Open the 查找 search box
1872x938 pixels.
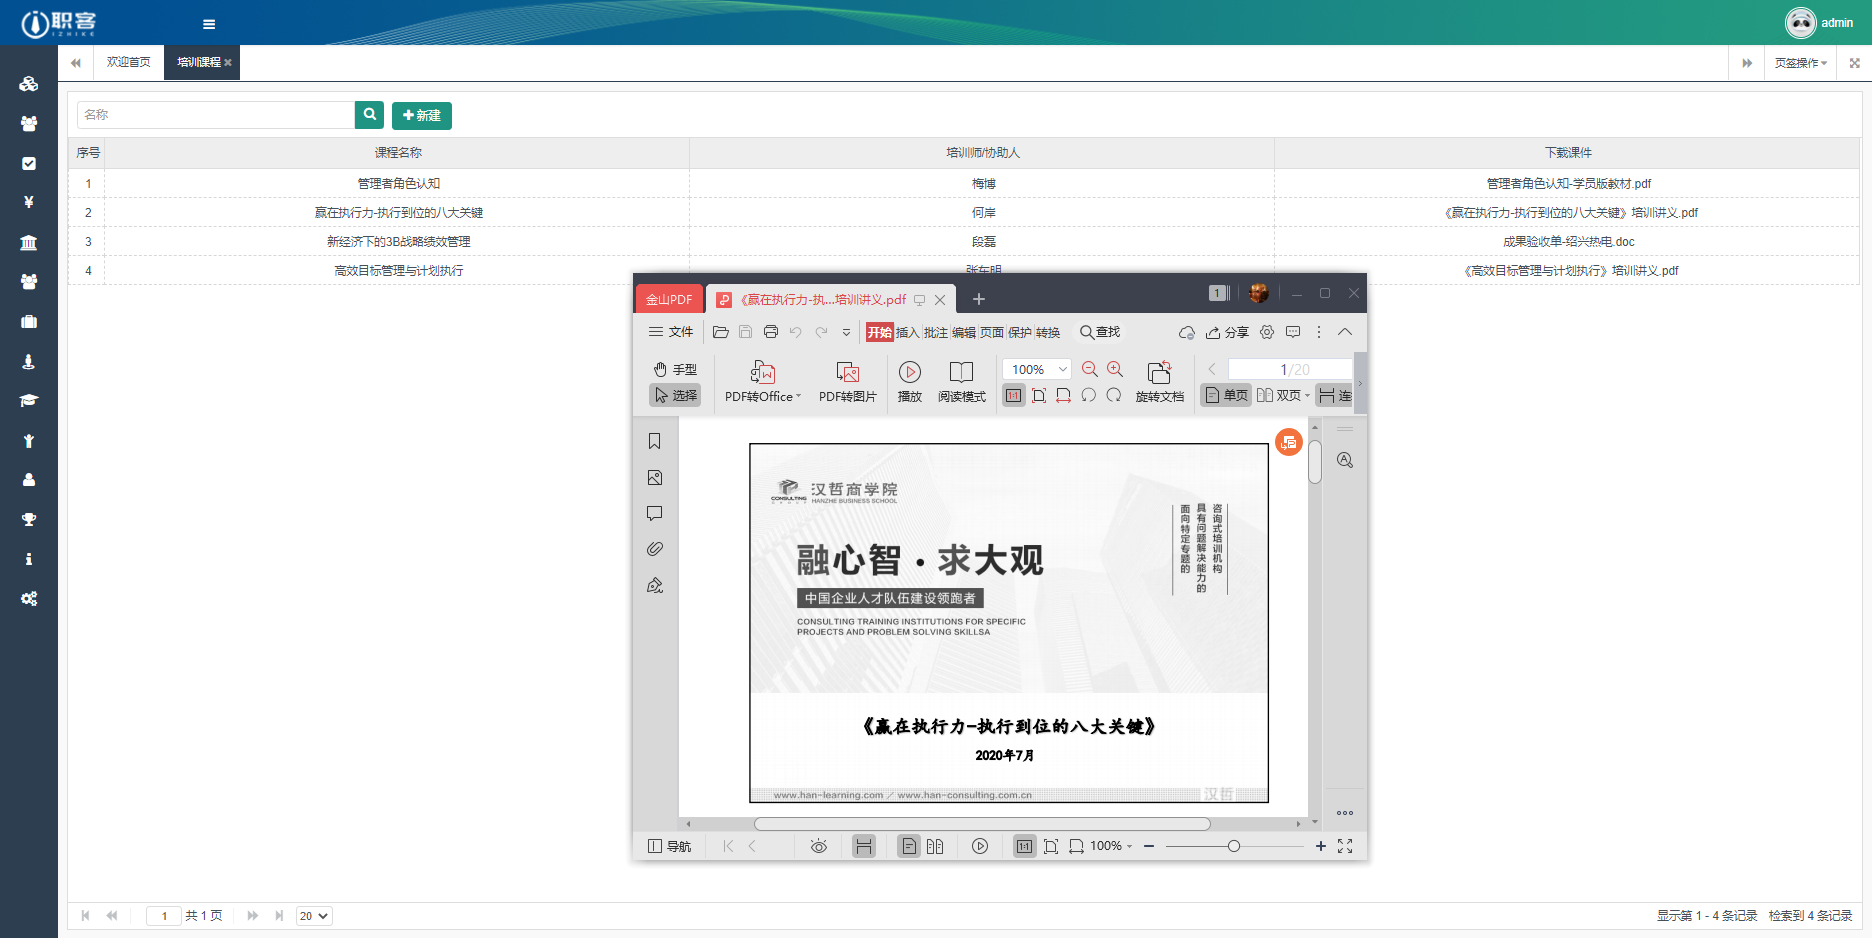point(1099,332)
